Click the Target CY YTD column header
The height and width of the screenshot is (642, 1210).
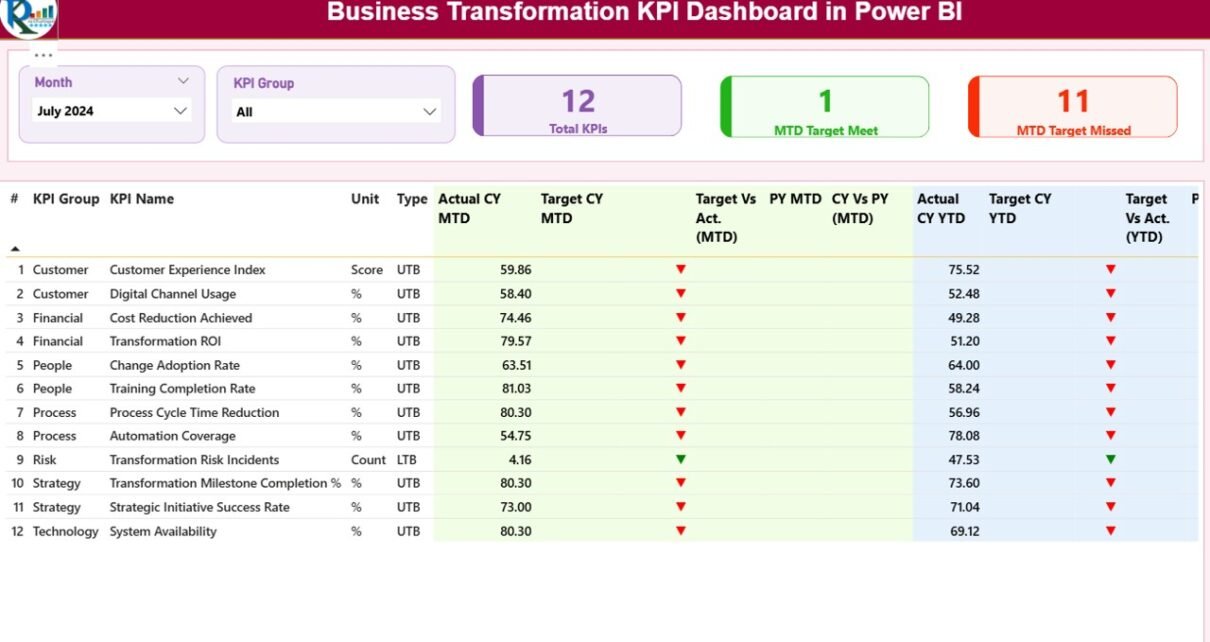tap(1019, 208)
